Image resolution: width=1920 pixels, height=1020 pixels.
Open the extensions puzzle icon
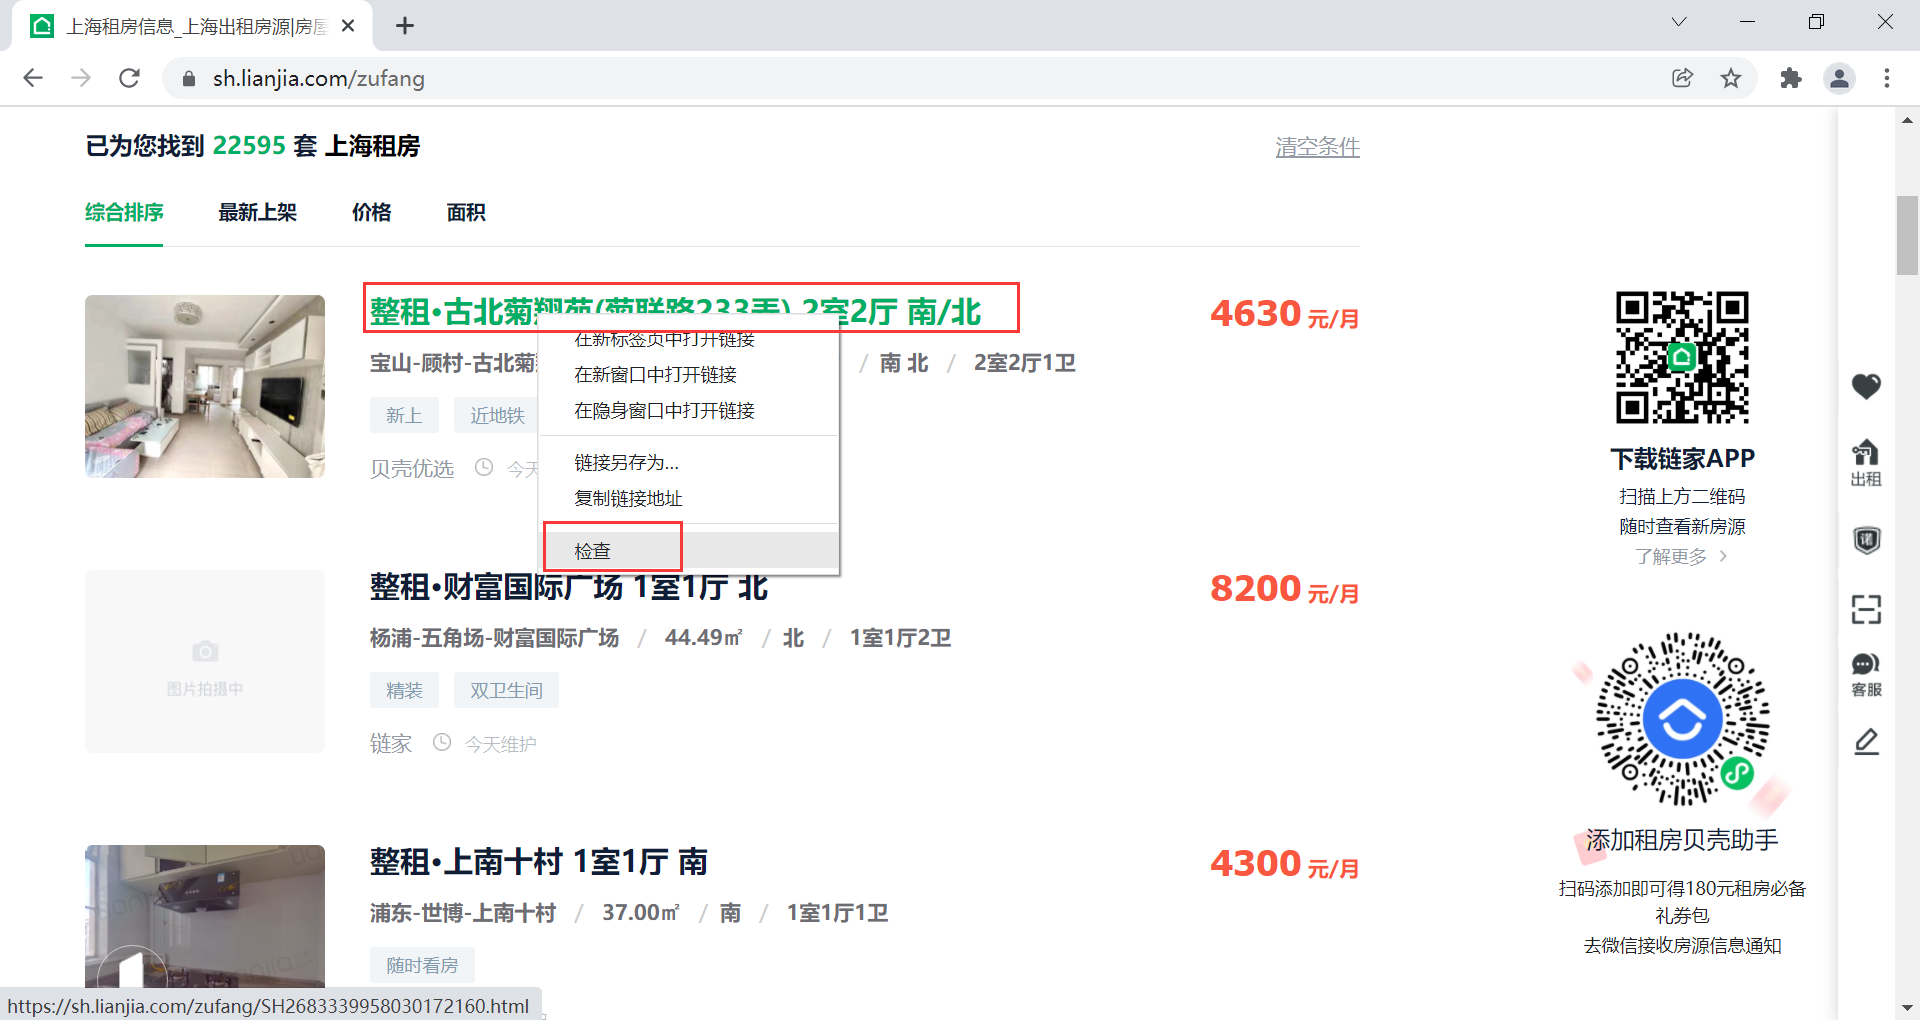point(1790,78)
